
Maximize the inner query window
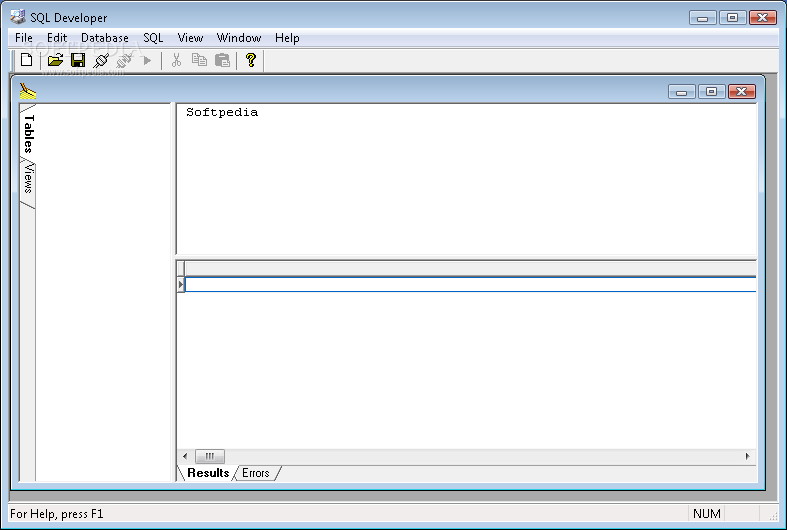(x=712, y=91)
